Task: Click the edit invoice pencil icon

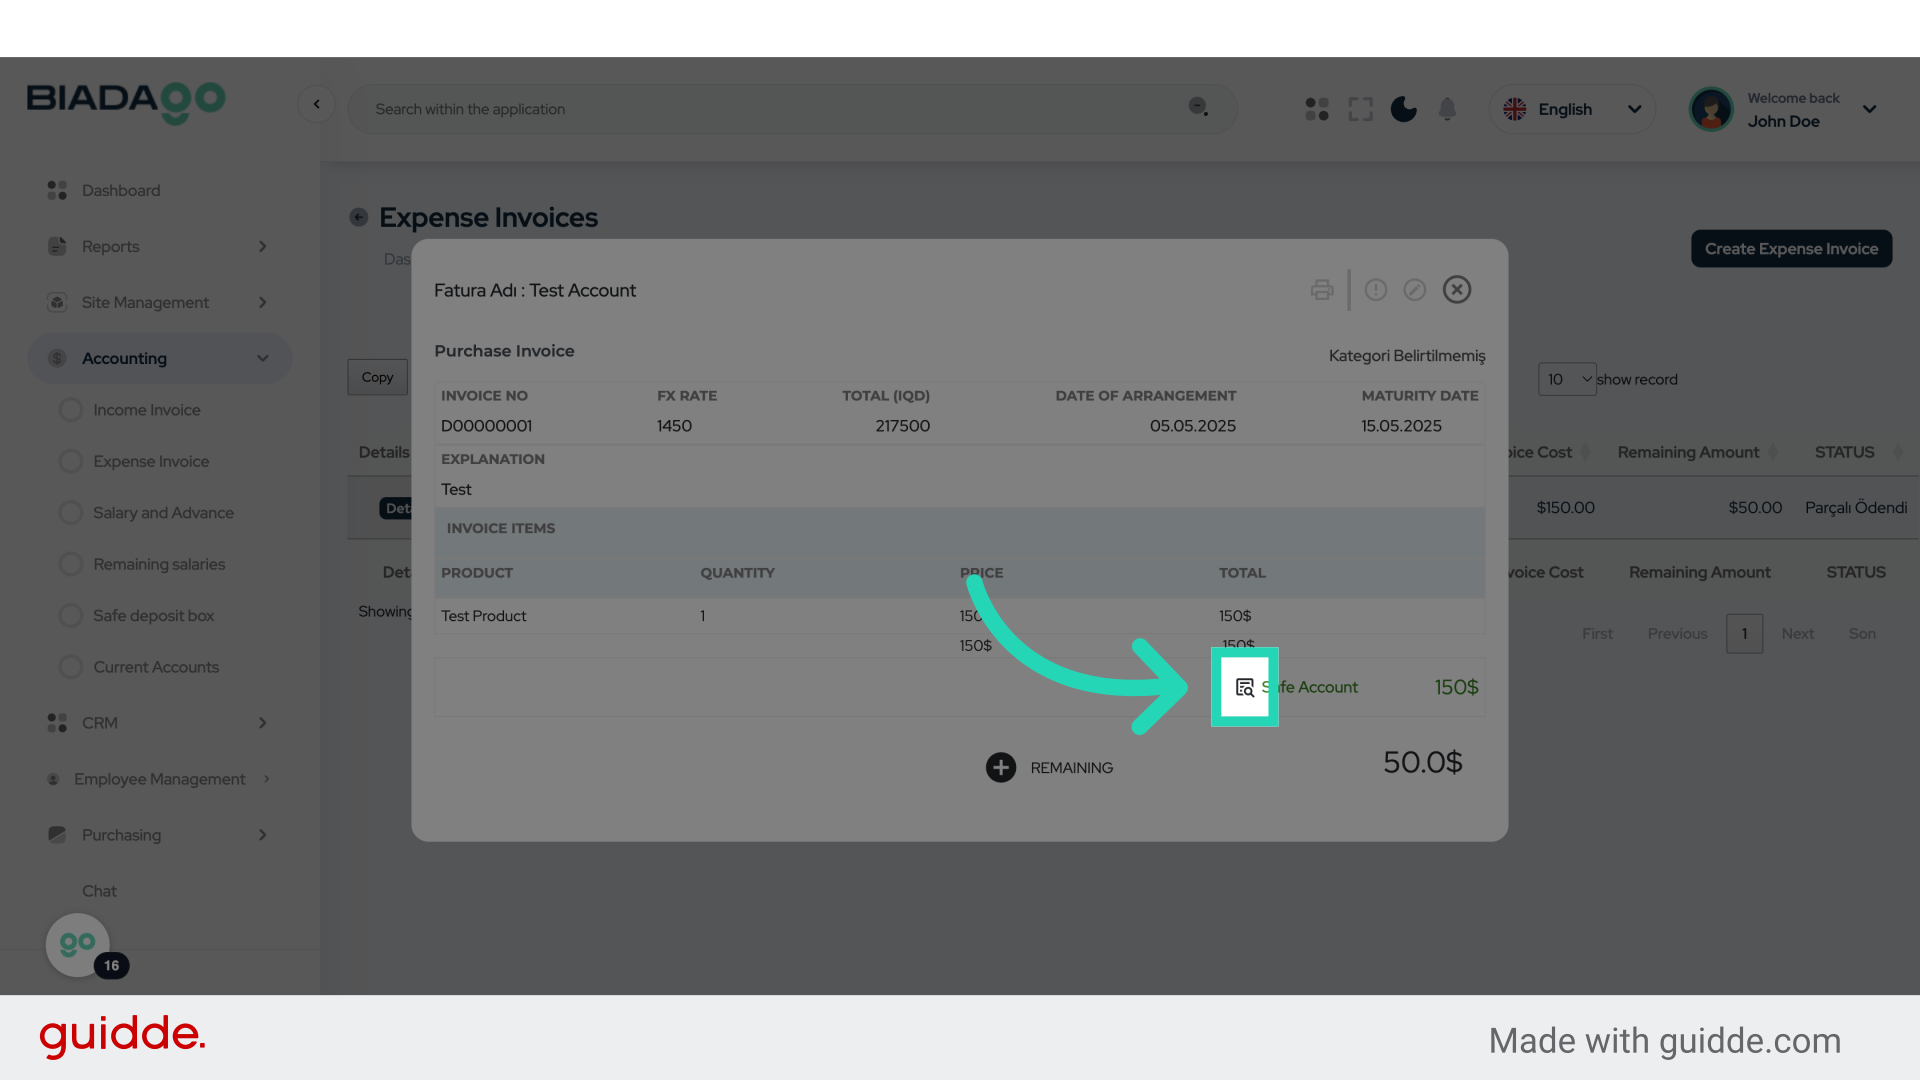Action: 1414,290
